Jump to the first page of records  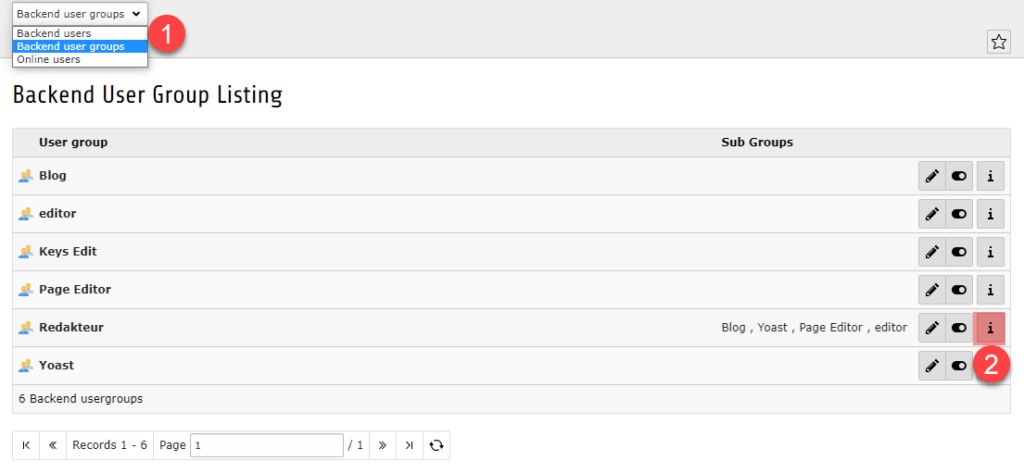pos(26,445)
